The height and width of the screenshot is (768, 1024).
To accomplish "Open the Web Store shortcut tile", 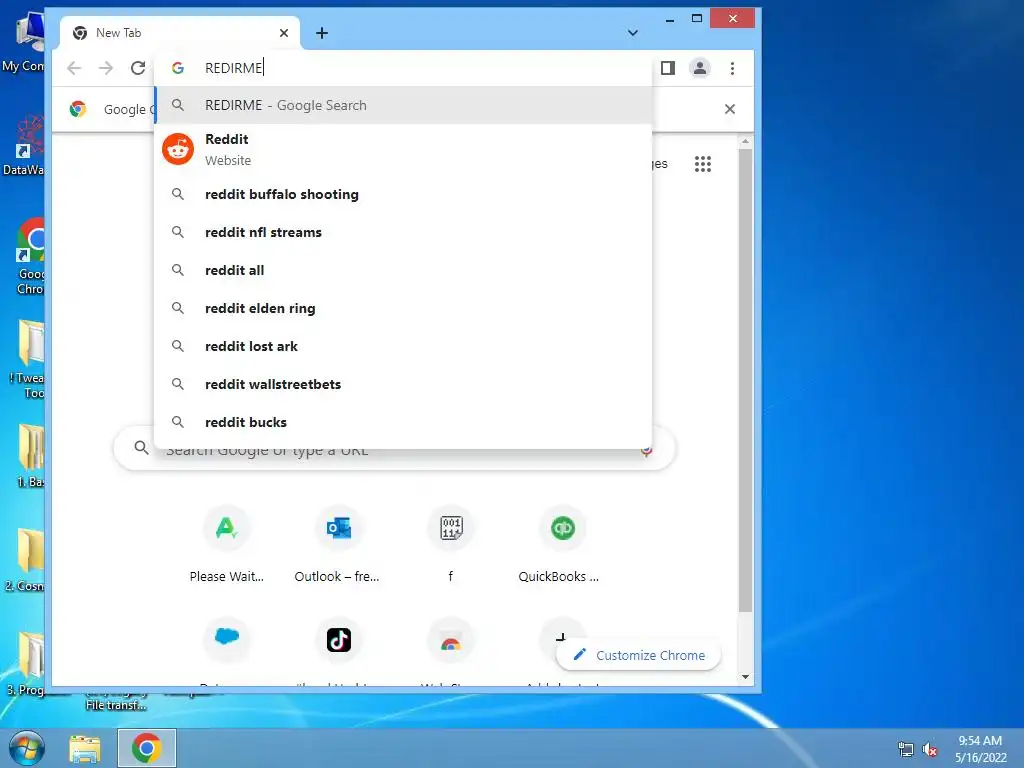I will [451, 641].
